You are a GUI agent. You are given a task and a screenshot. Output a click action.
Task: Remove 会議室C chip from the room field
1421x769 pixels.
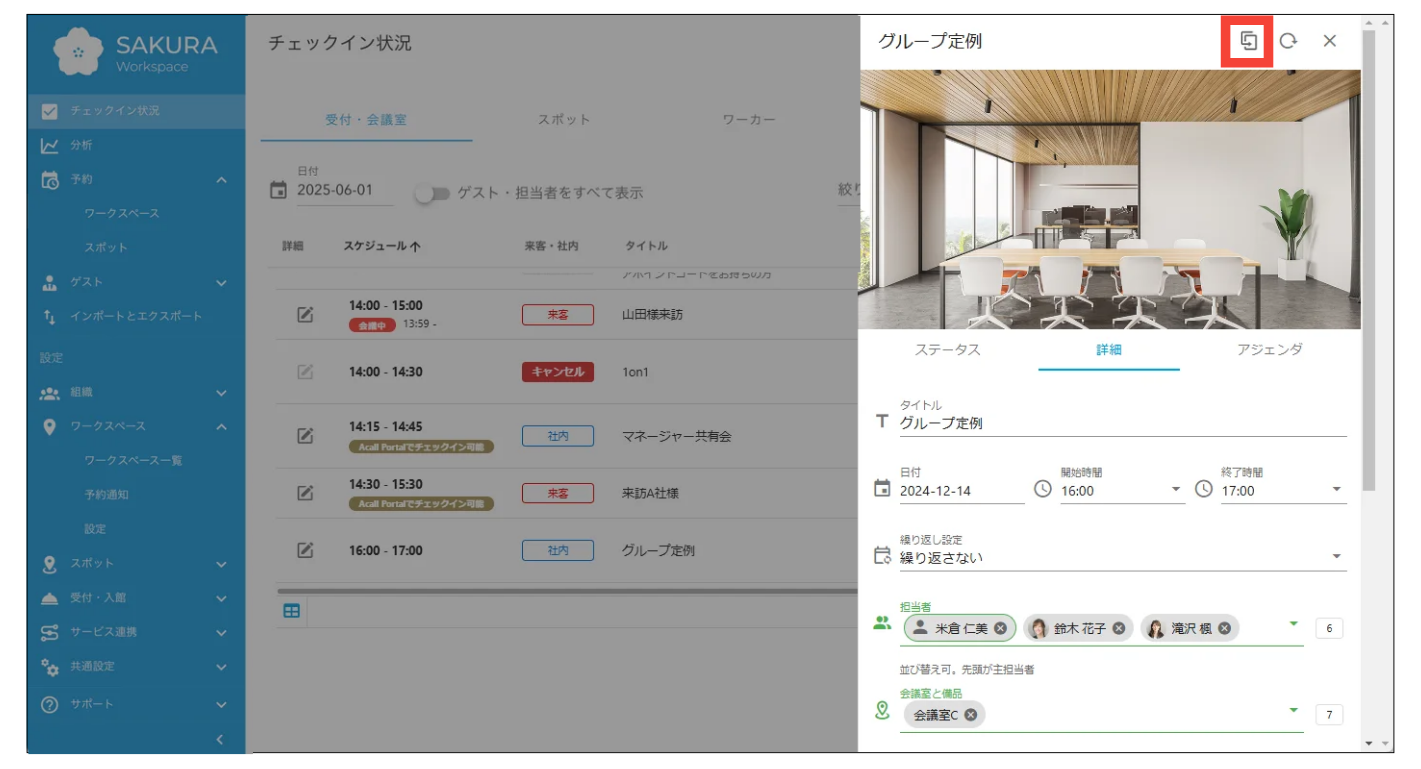point(970,715)
